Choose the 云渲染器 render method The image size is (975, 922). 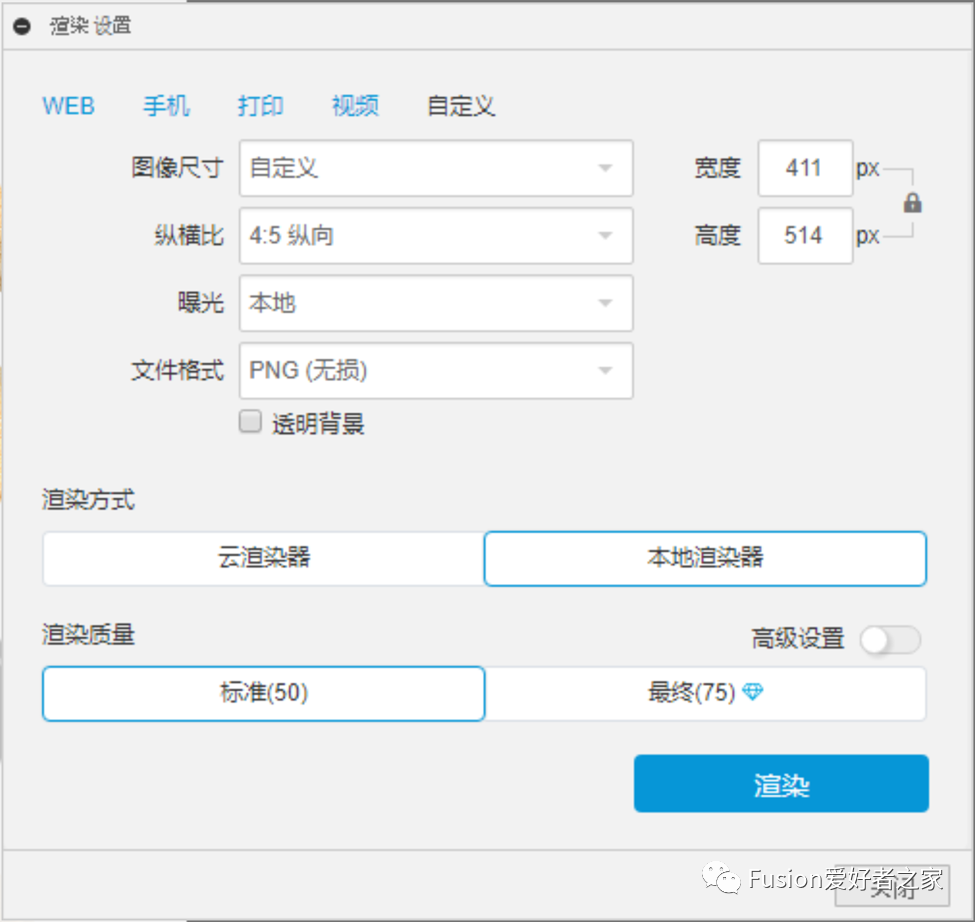click(x=264, y=558)
